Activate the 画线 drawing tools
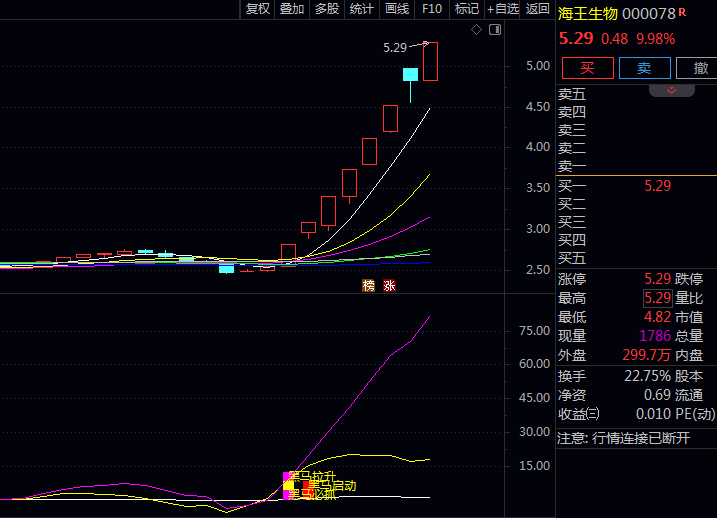The image size is (717, 518). tap(397, 9)
